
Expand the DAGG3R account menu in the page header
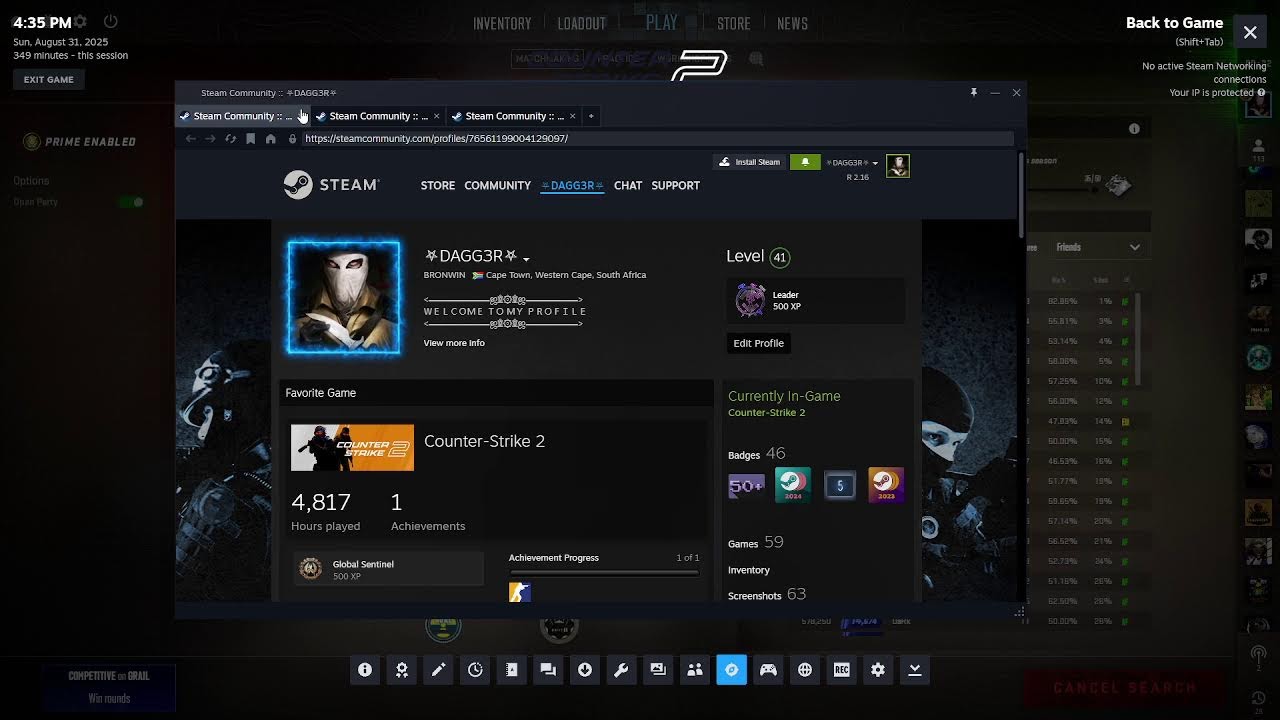852,163
